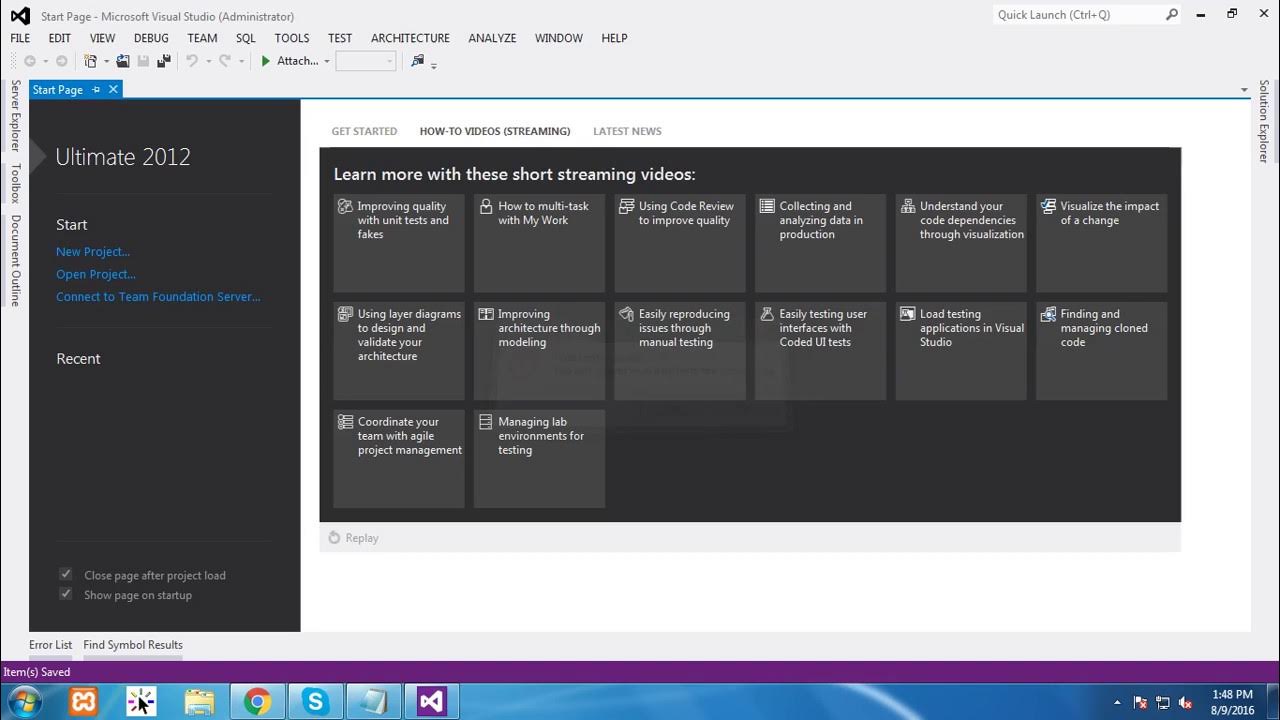This screenshot has width=1280, height=720.
Task: Open Skype from the taskbar
Action: point(316,702)
